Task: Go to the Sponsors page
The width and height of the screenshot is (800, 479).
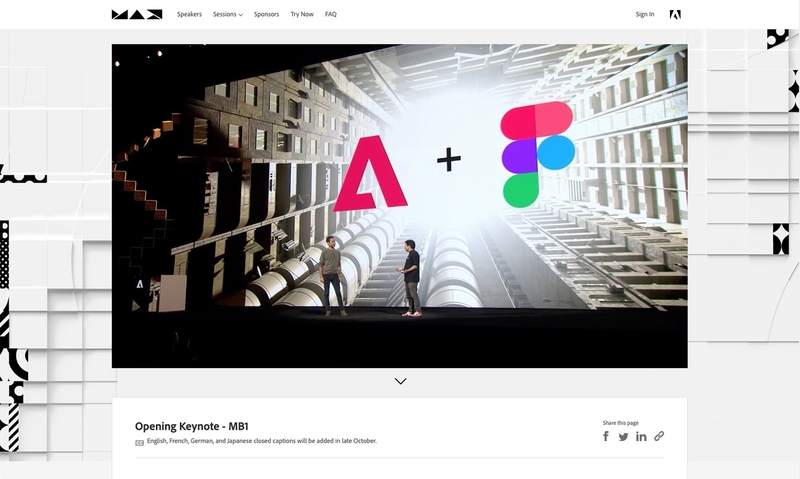Action: [x=266, y=14]
